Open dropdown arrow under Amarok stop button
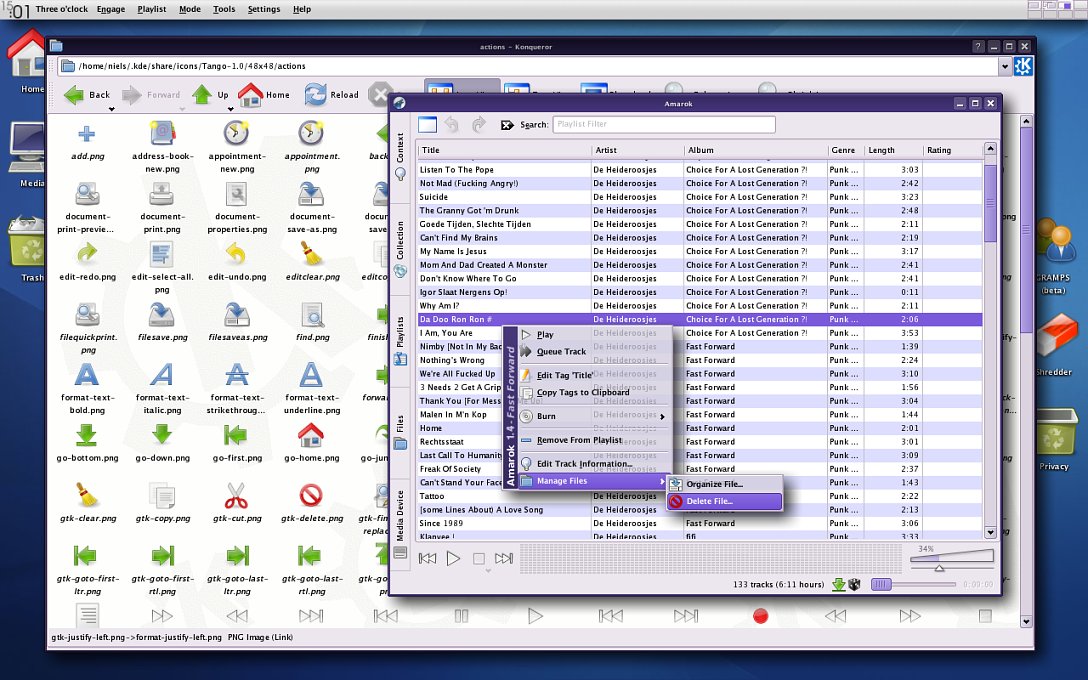This screenshot has height=680, width=1088. [488, 571]
